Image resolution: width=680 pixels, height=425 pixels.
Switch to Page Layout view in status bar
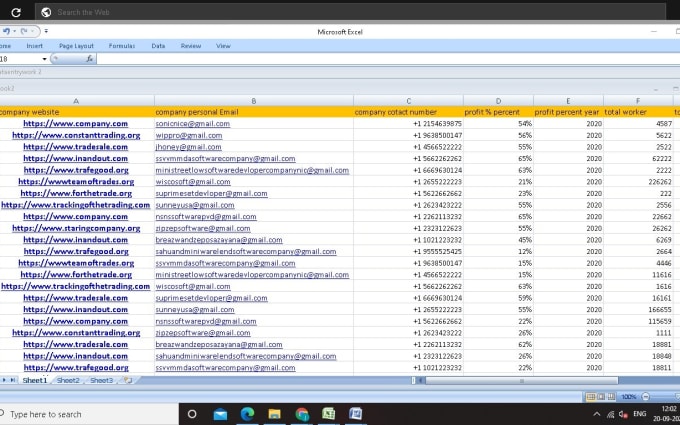(x=601, y=396)
